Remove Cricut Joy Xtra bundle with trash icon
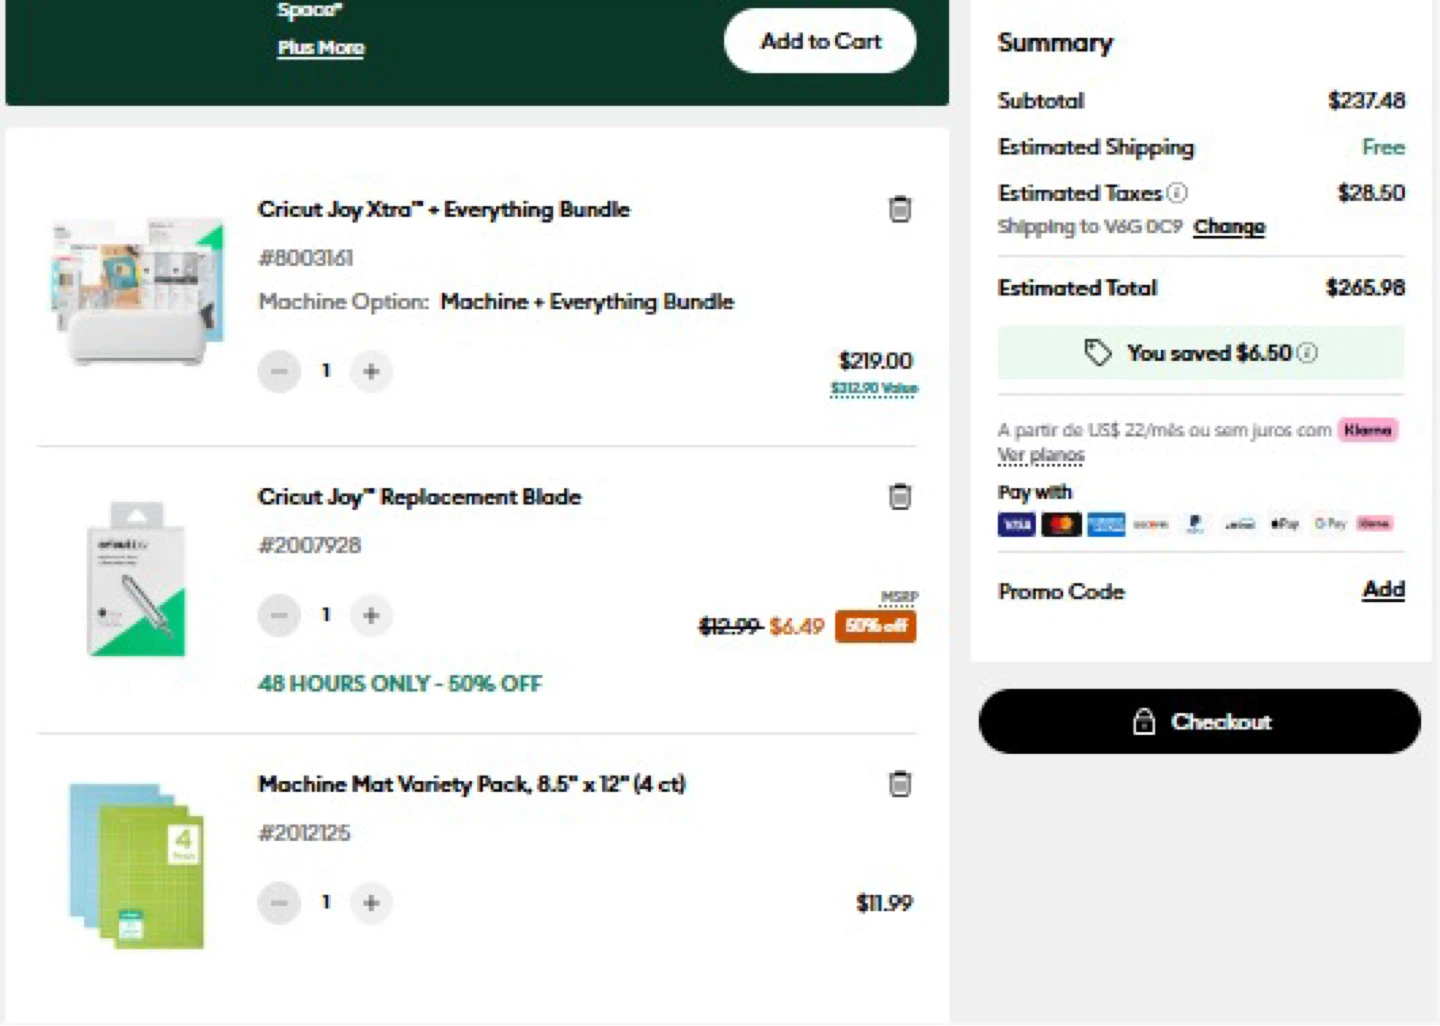 [x=900, y=209]
